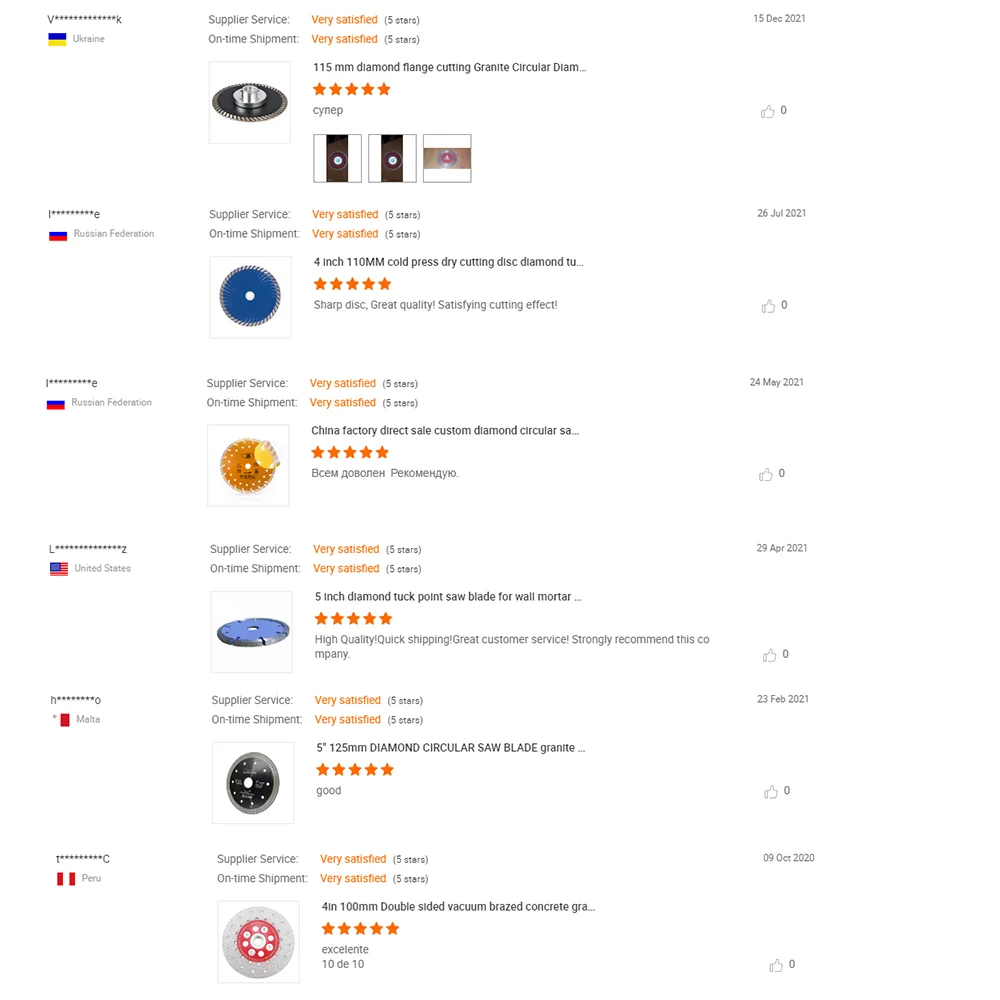Click the United States flag icon
The width and height of the screenshot is (1000, 1000).
pos(59,568)
